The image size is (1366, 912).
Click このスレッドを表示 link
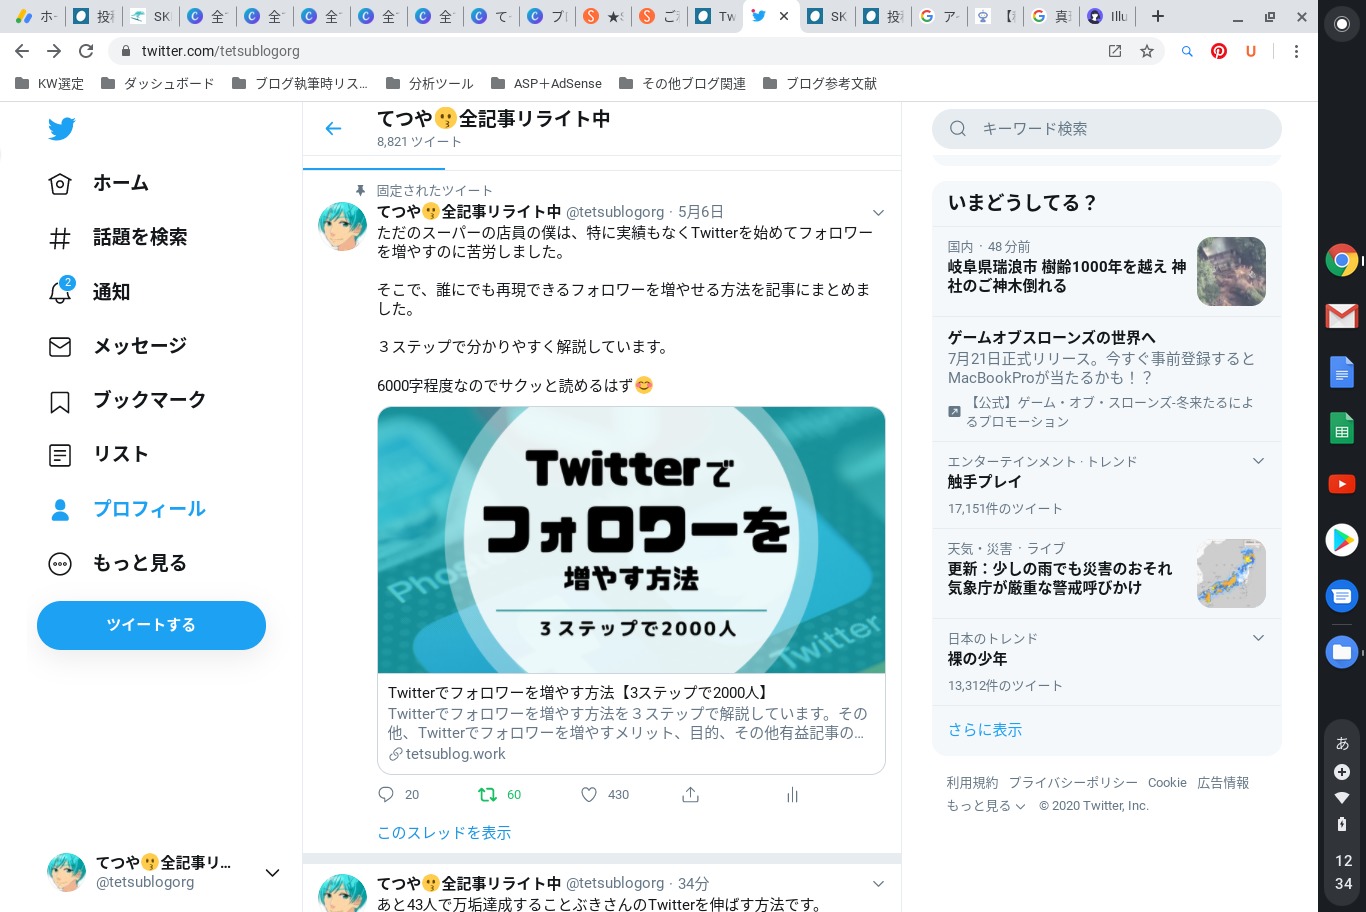(444, 832)
